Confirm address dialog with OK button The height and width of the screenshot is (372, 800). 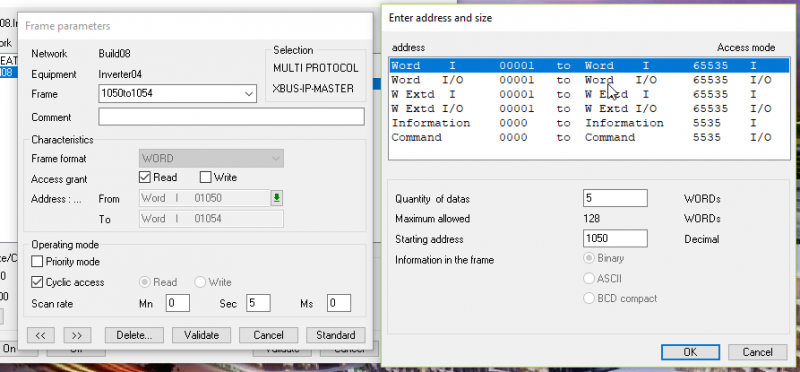(x=690, y=352)
